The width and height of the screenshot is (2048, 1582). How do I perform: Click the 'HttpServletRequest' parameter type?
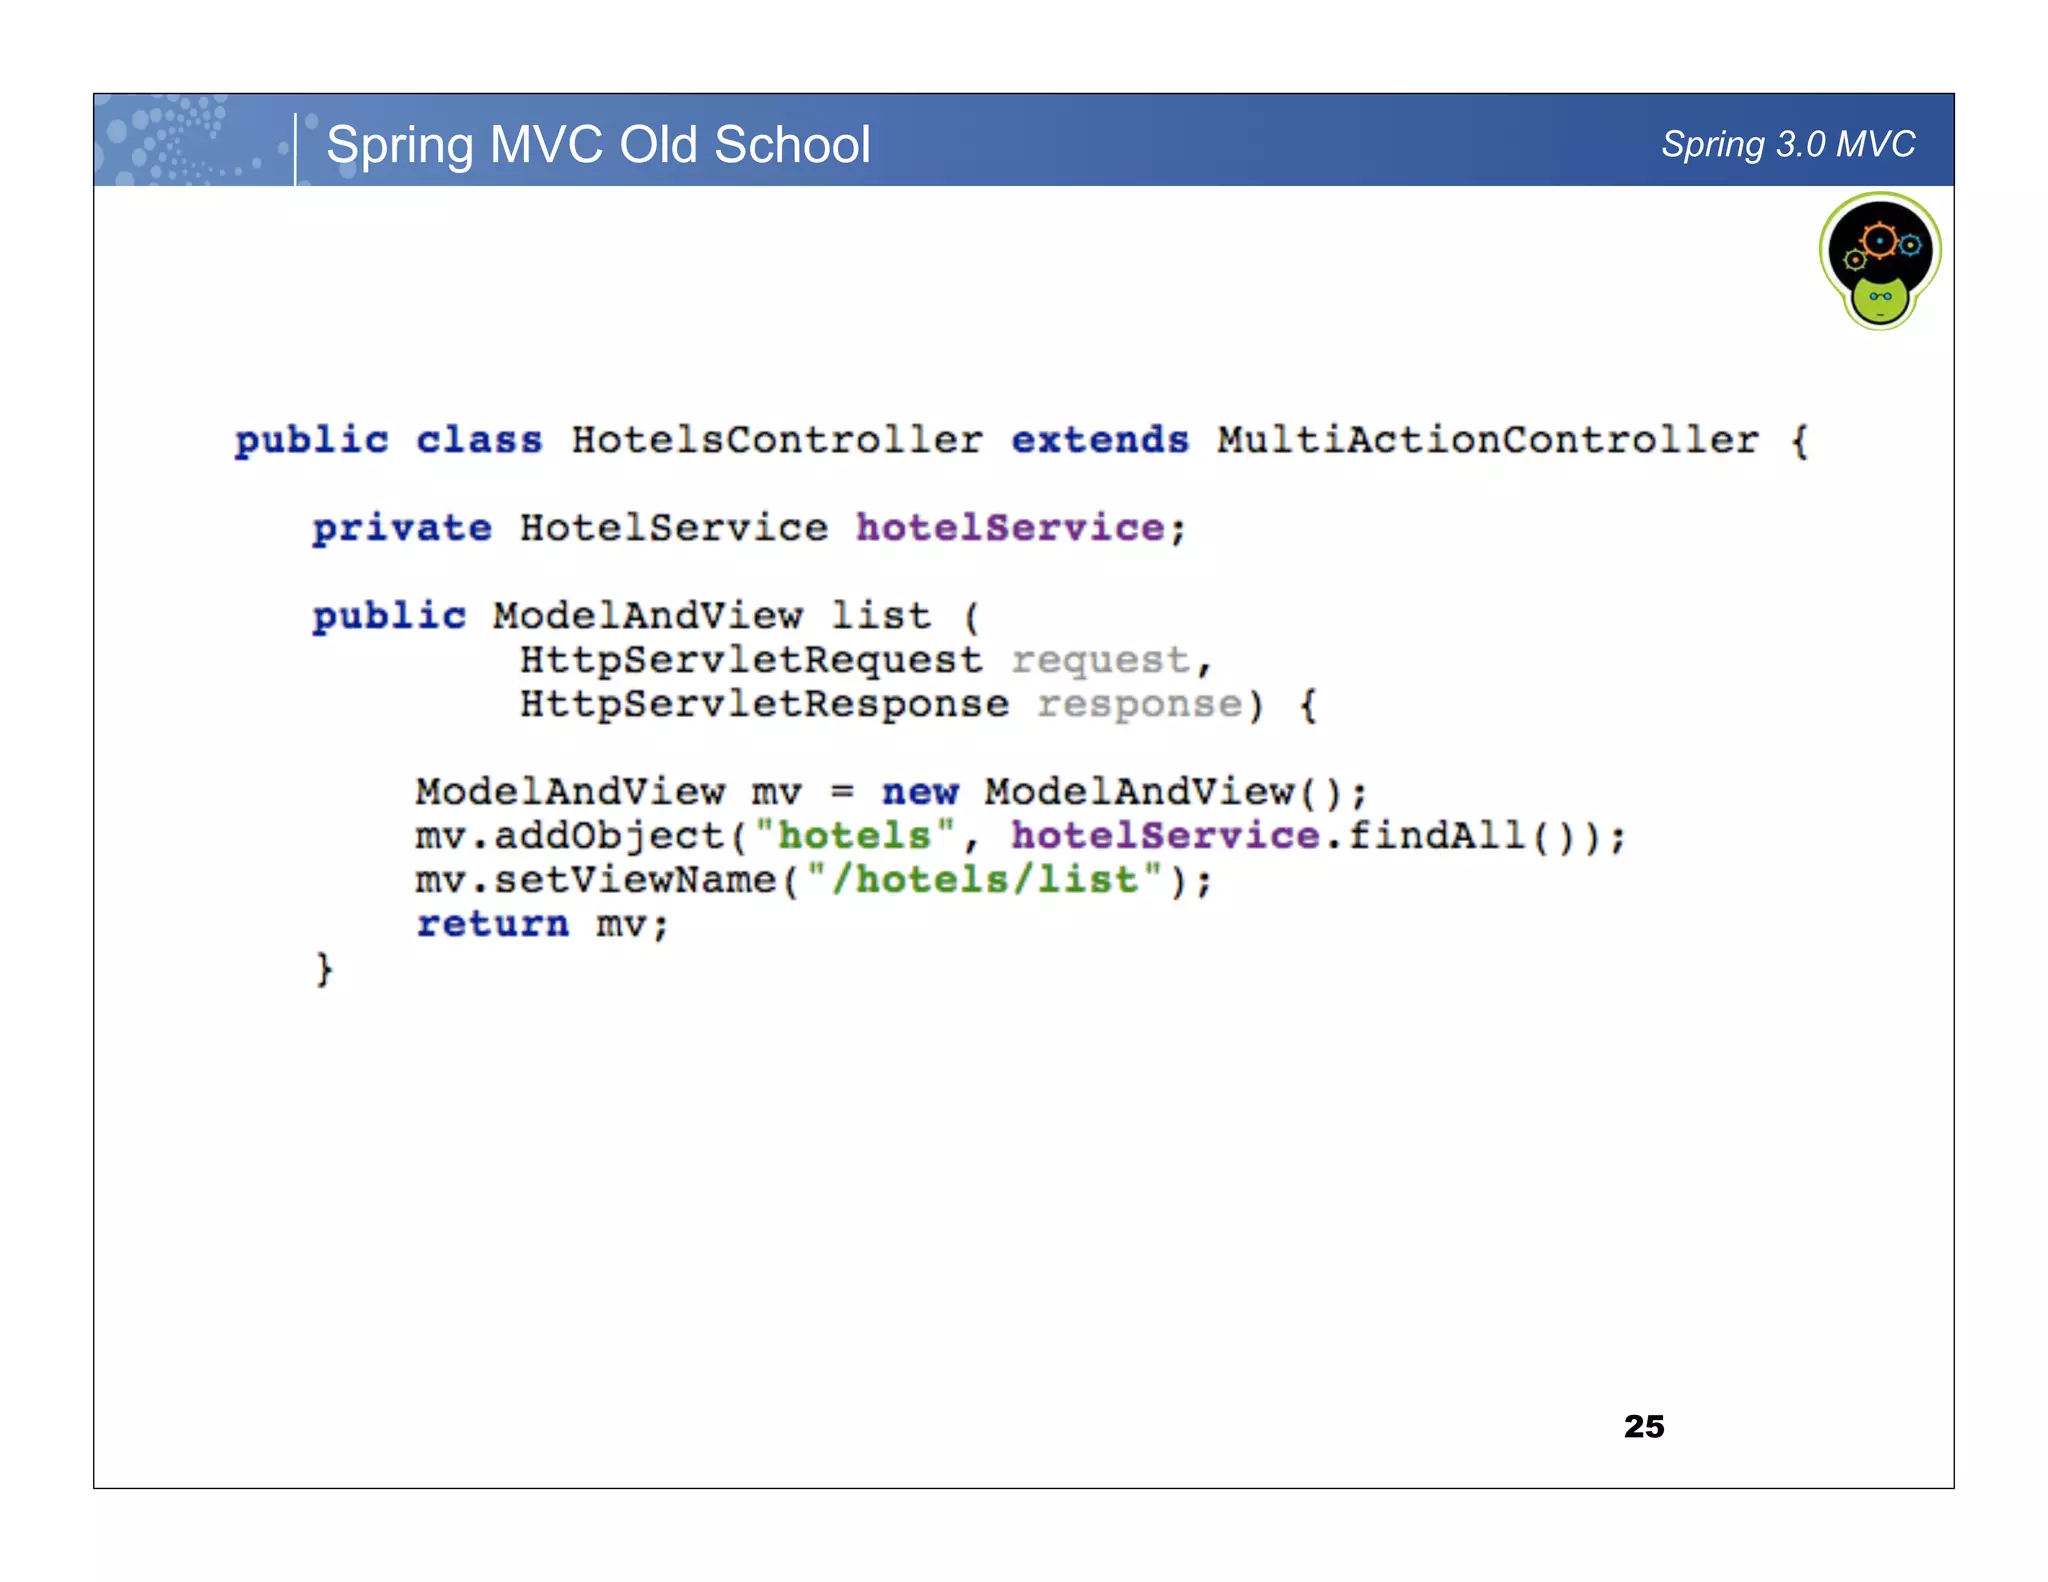click(x=751, y=660)
